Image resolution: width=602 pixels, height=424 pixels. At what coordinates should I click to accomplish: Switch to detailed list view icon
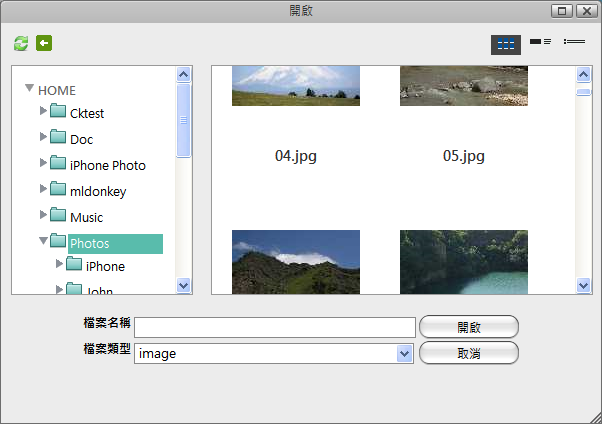574,43
